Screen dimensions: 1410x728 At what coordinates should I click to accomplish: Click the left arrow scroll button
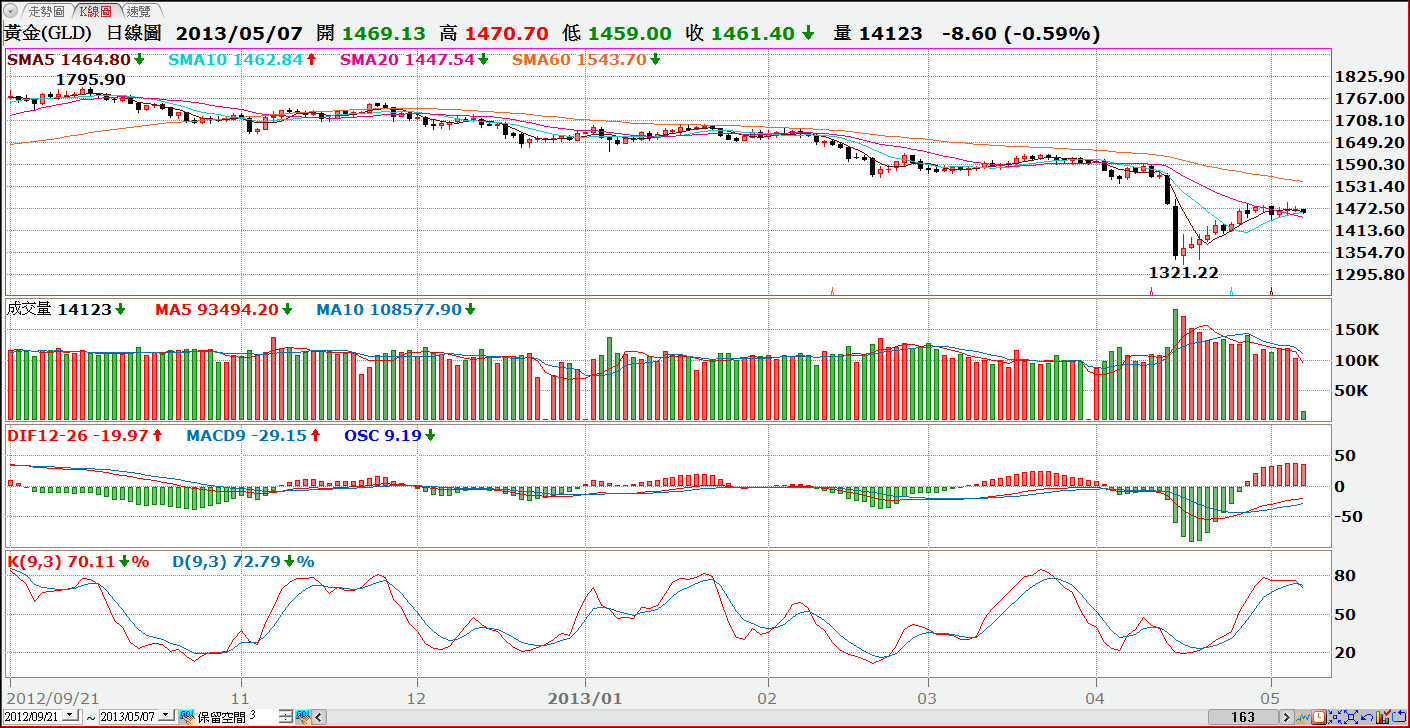pos(320,717)
